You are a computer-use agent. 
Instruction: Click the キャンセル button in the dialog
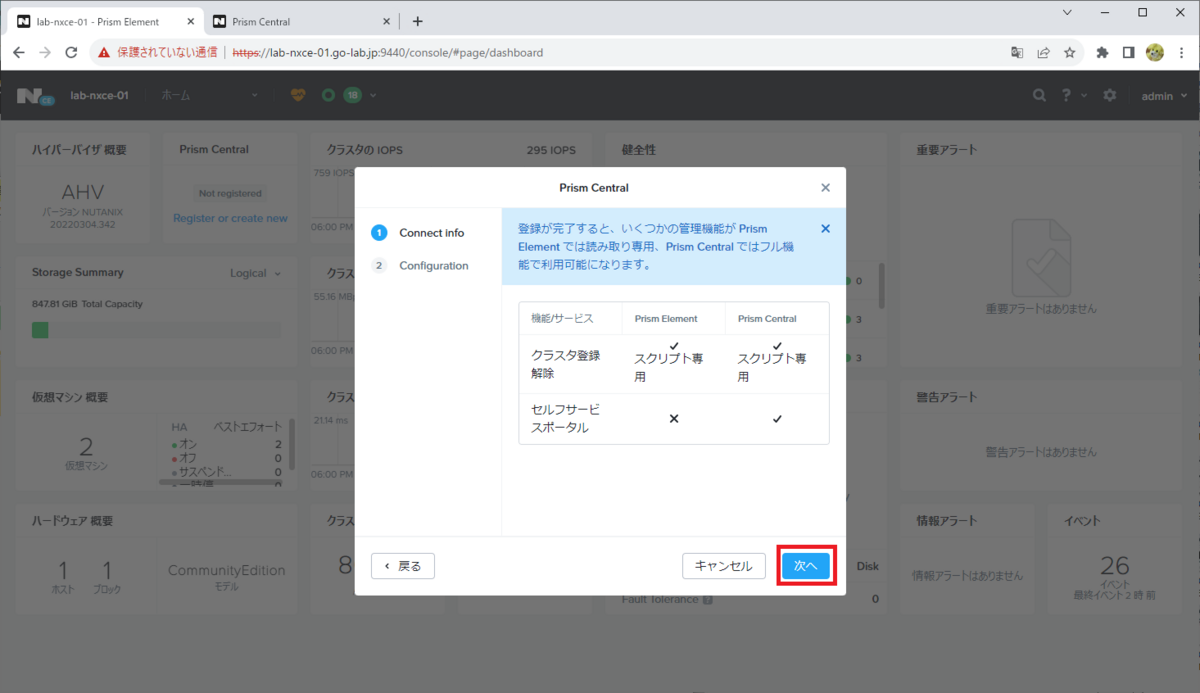[x=724, y=566]
